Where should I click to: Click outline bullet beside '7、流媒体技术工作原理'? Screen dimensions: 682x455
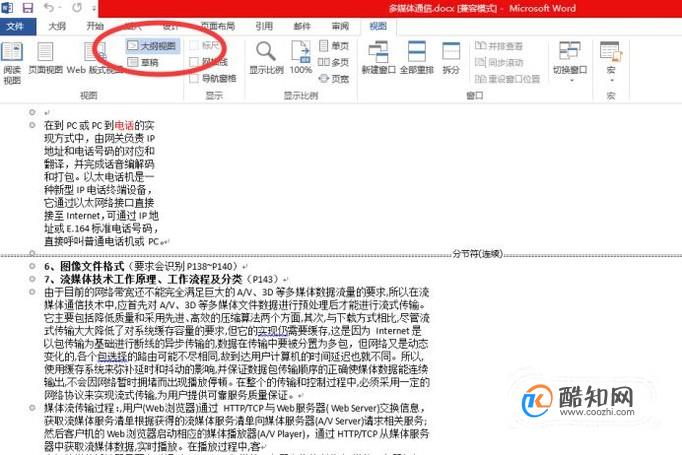tap(32, 279)
